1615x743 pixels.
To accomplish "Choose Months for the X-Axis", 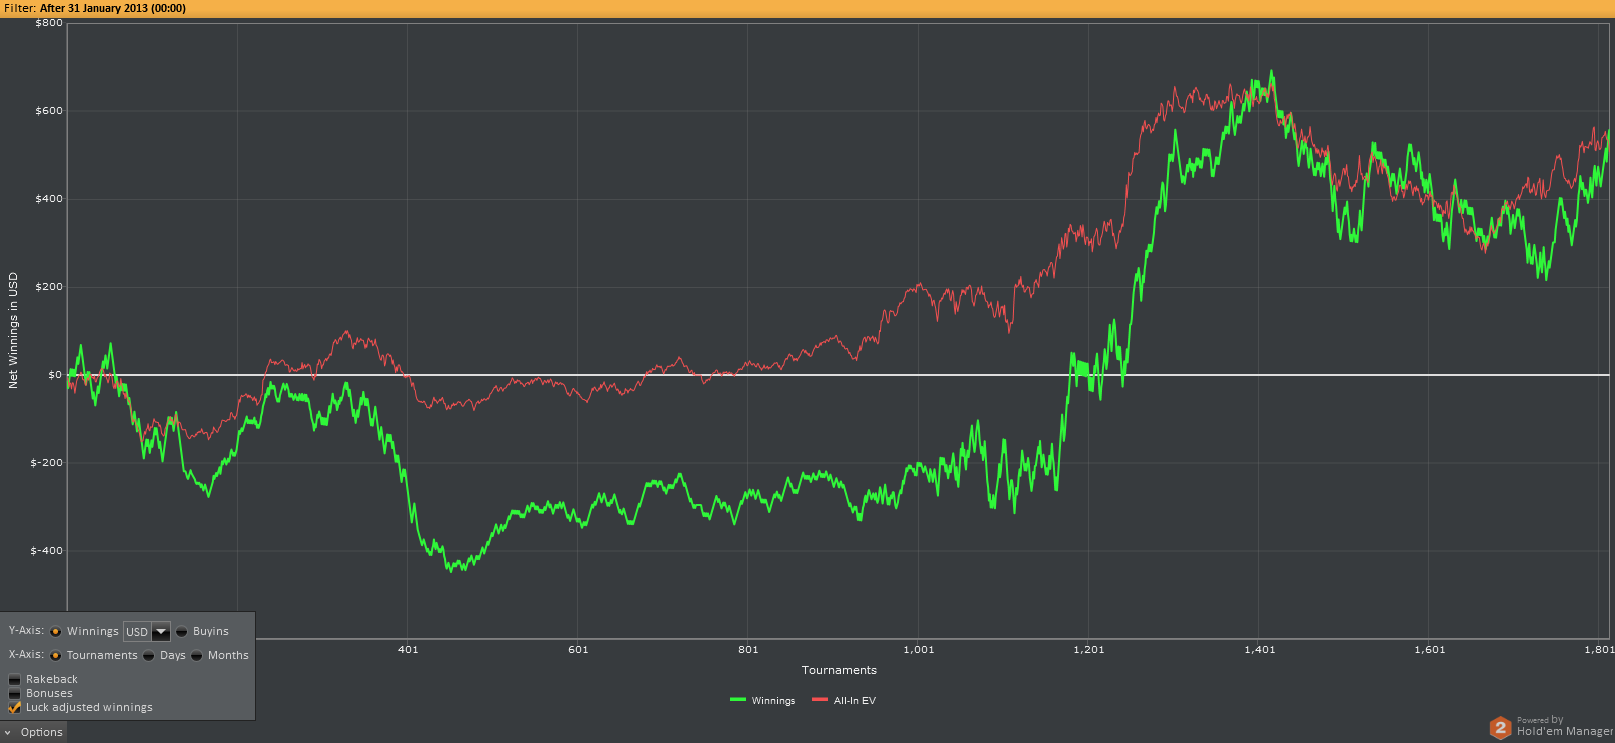I will 197,655.
